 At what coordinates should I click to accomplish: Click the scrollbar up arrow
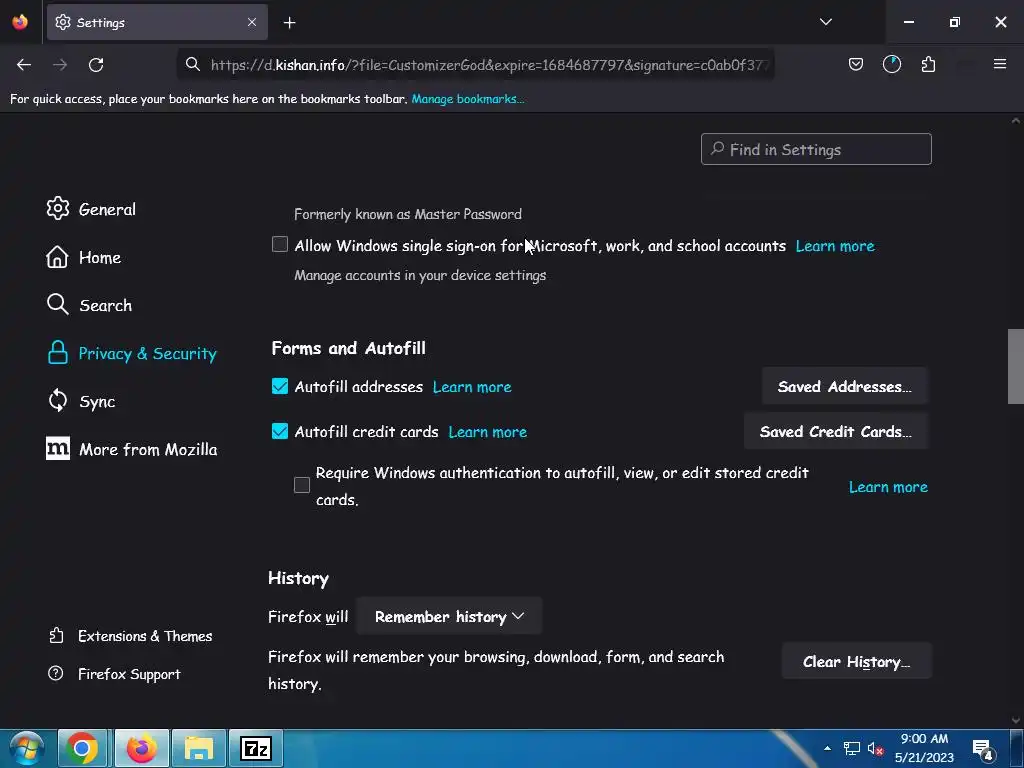1016,121
